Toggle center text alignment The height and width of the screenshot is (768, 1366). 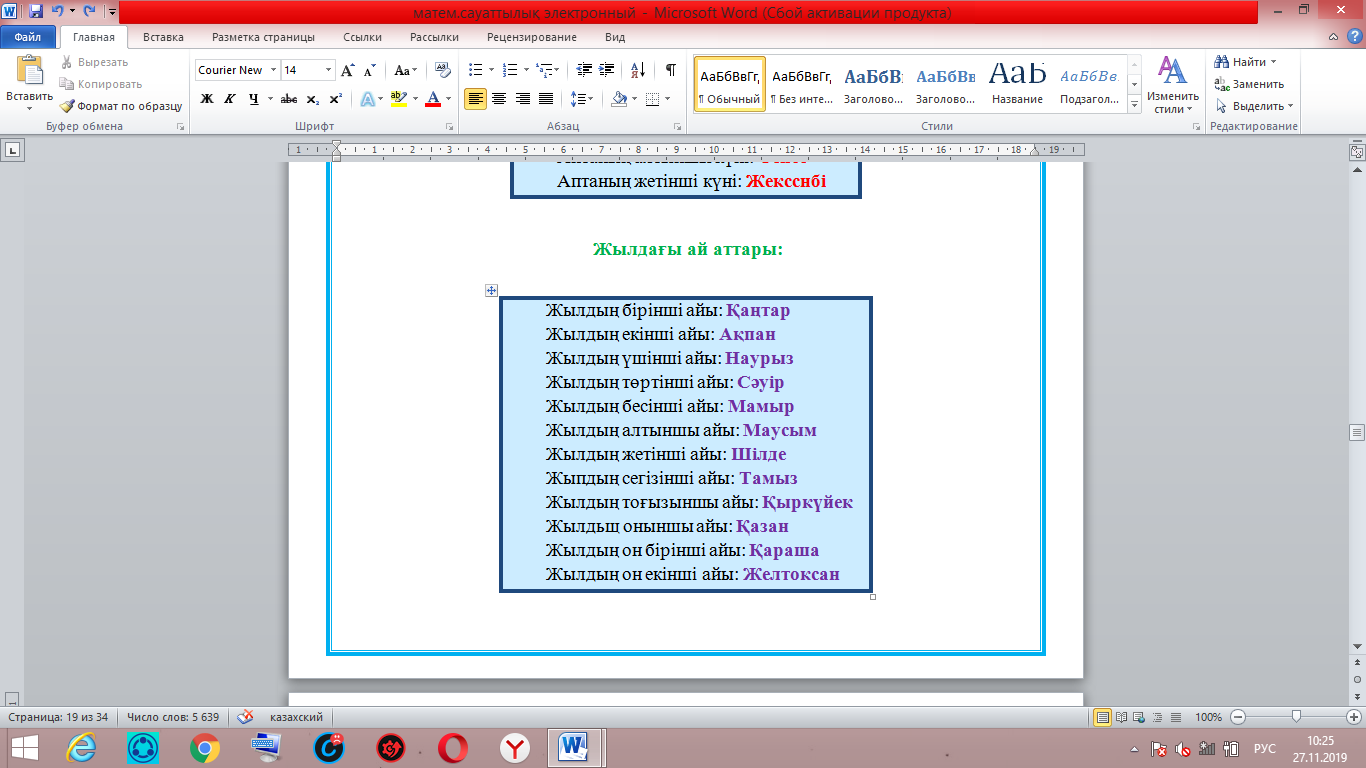[498, 99]
